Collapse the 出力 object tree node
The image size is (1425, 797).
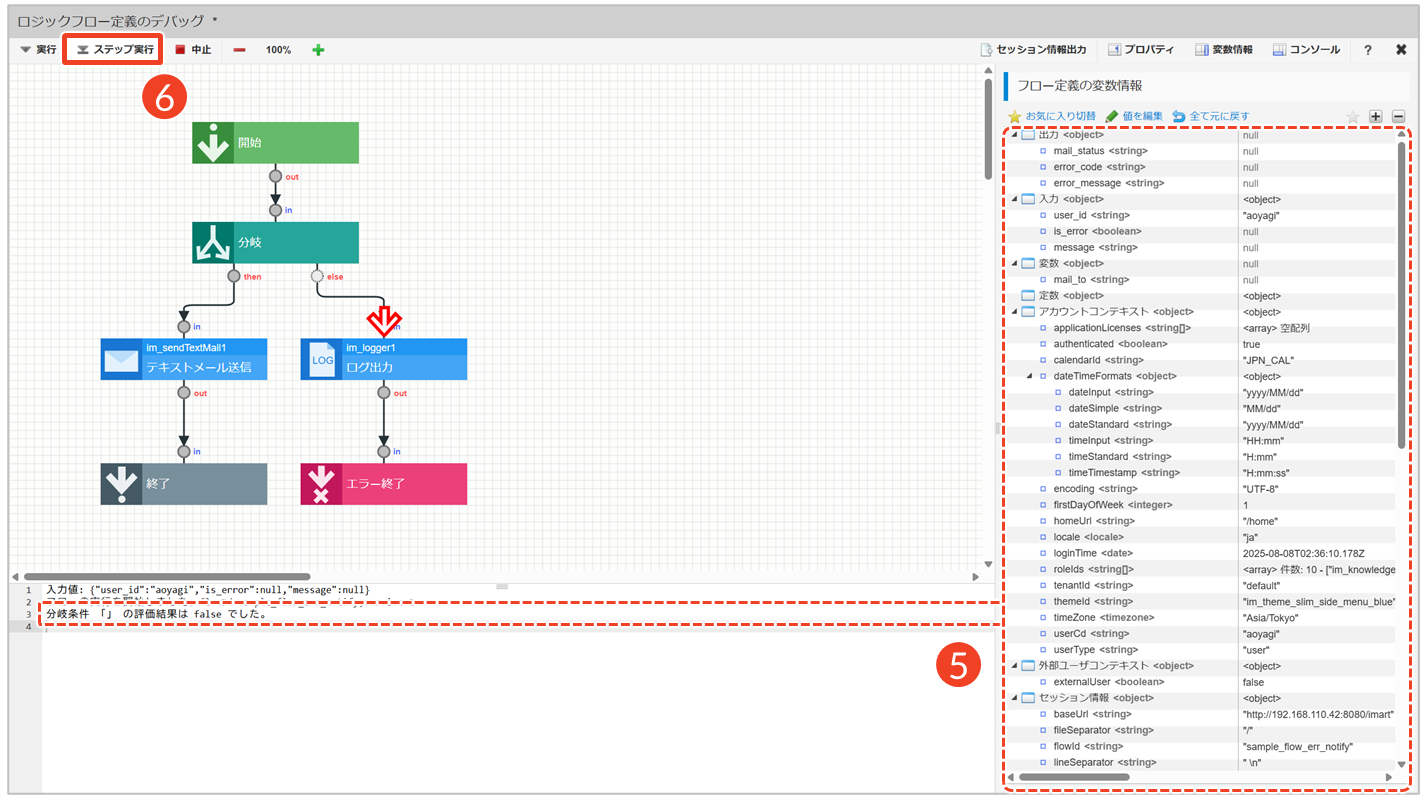[1014, 135]
